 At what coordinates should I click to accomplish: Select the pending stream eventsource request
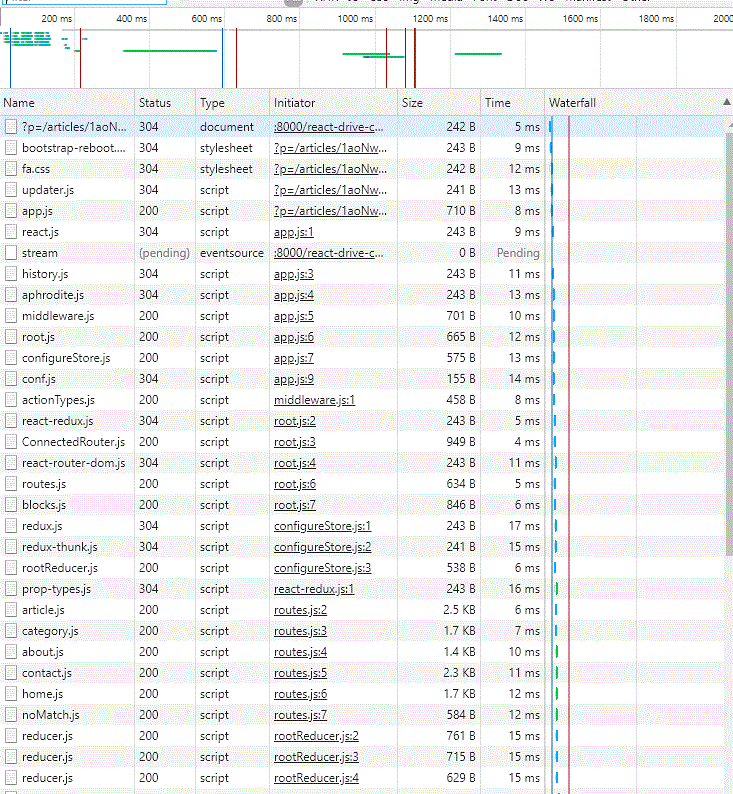pos(362,253)
